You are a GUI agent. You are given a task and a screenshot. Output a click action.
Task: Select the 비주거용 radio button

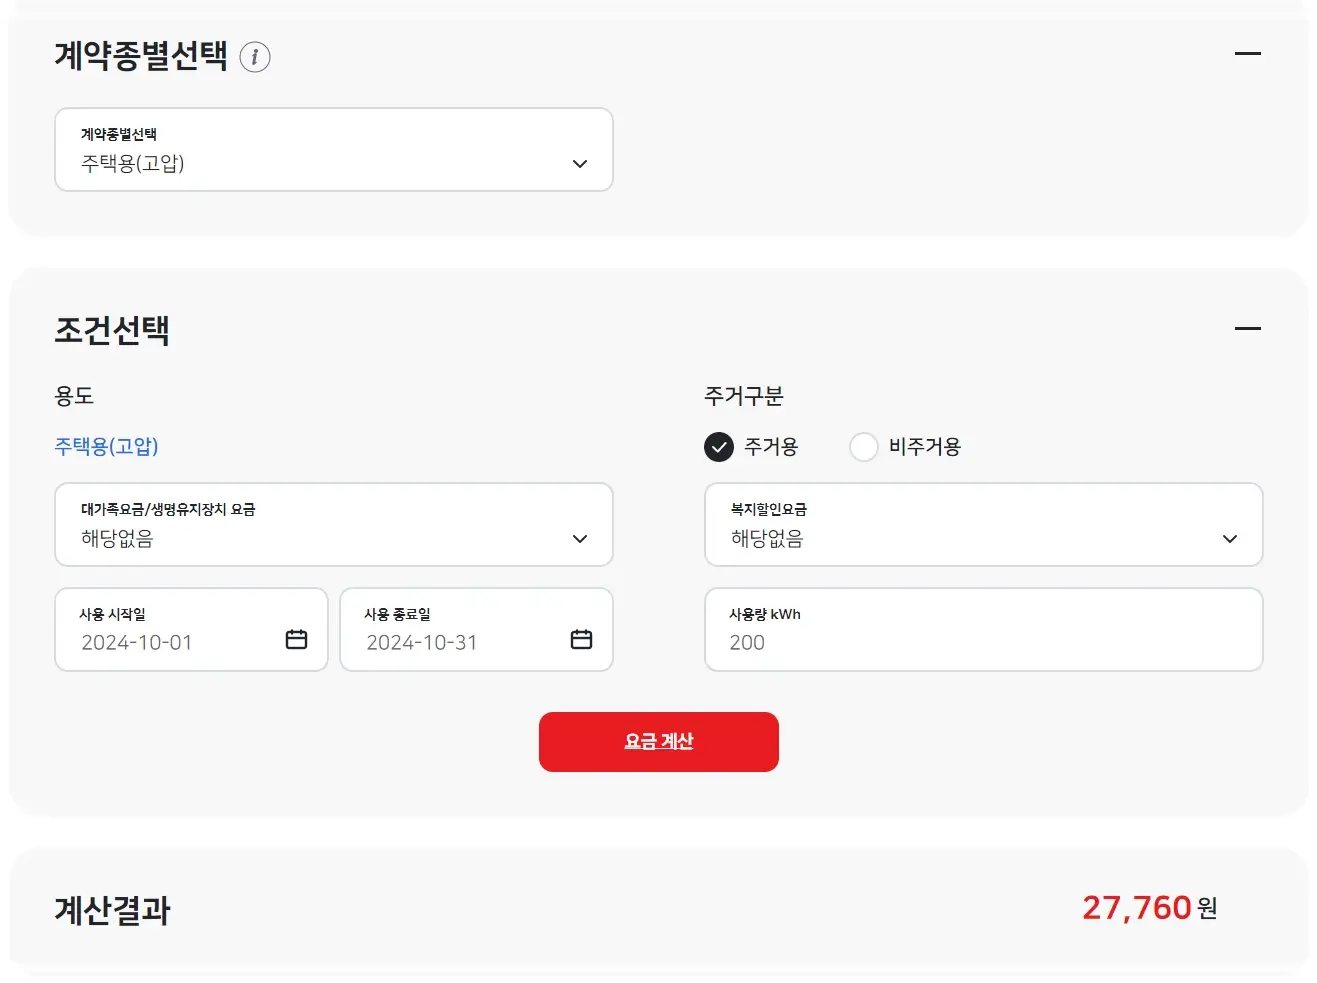point(863,447)
